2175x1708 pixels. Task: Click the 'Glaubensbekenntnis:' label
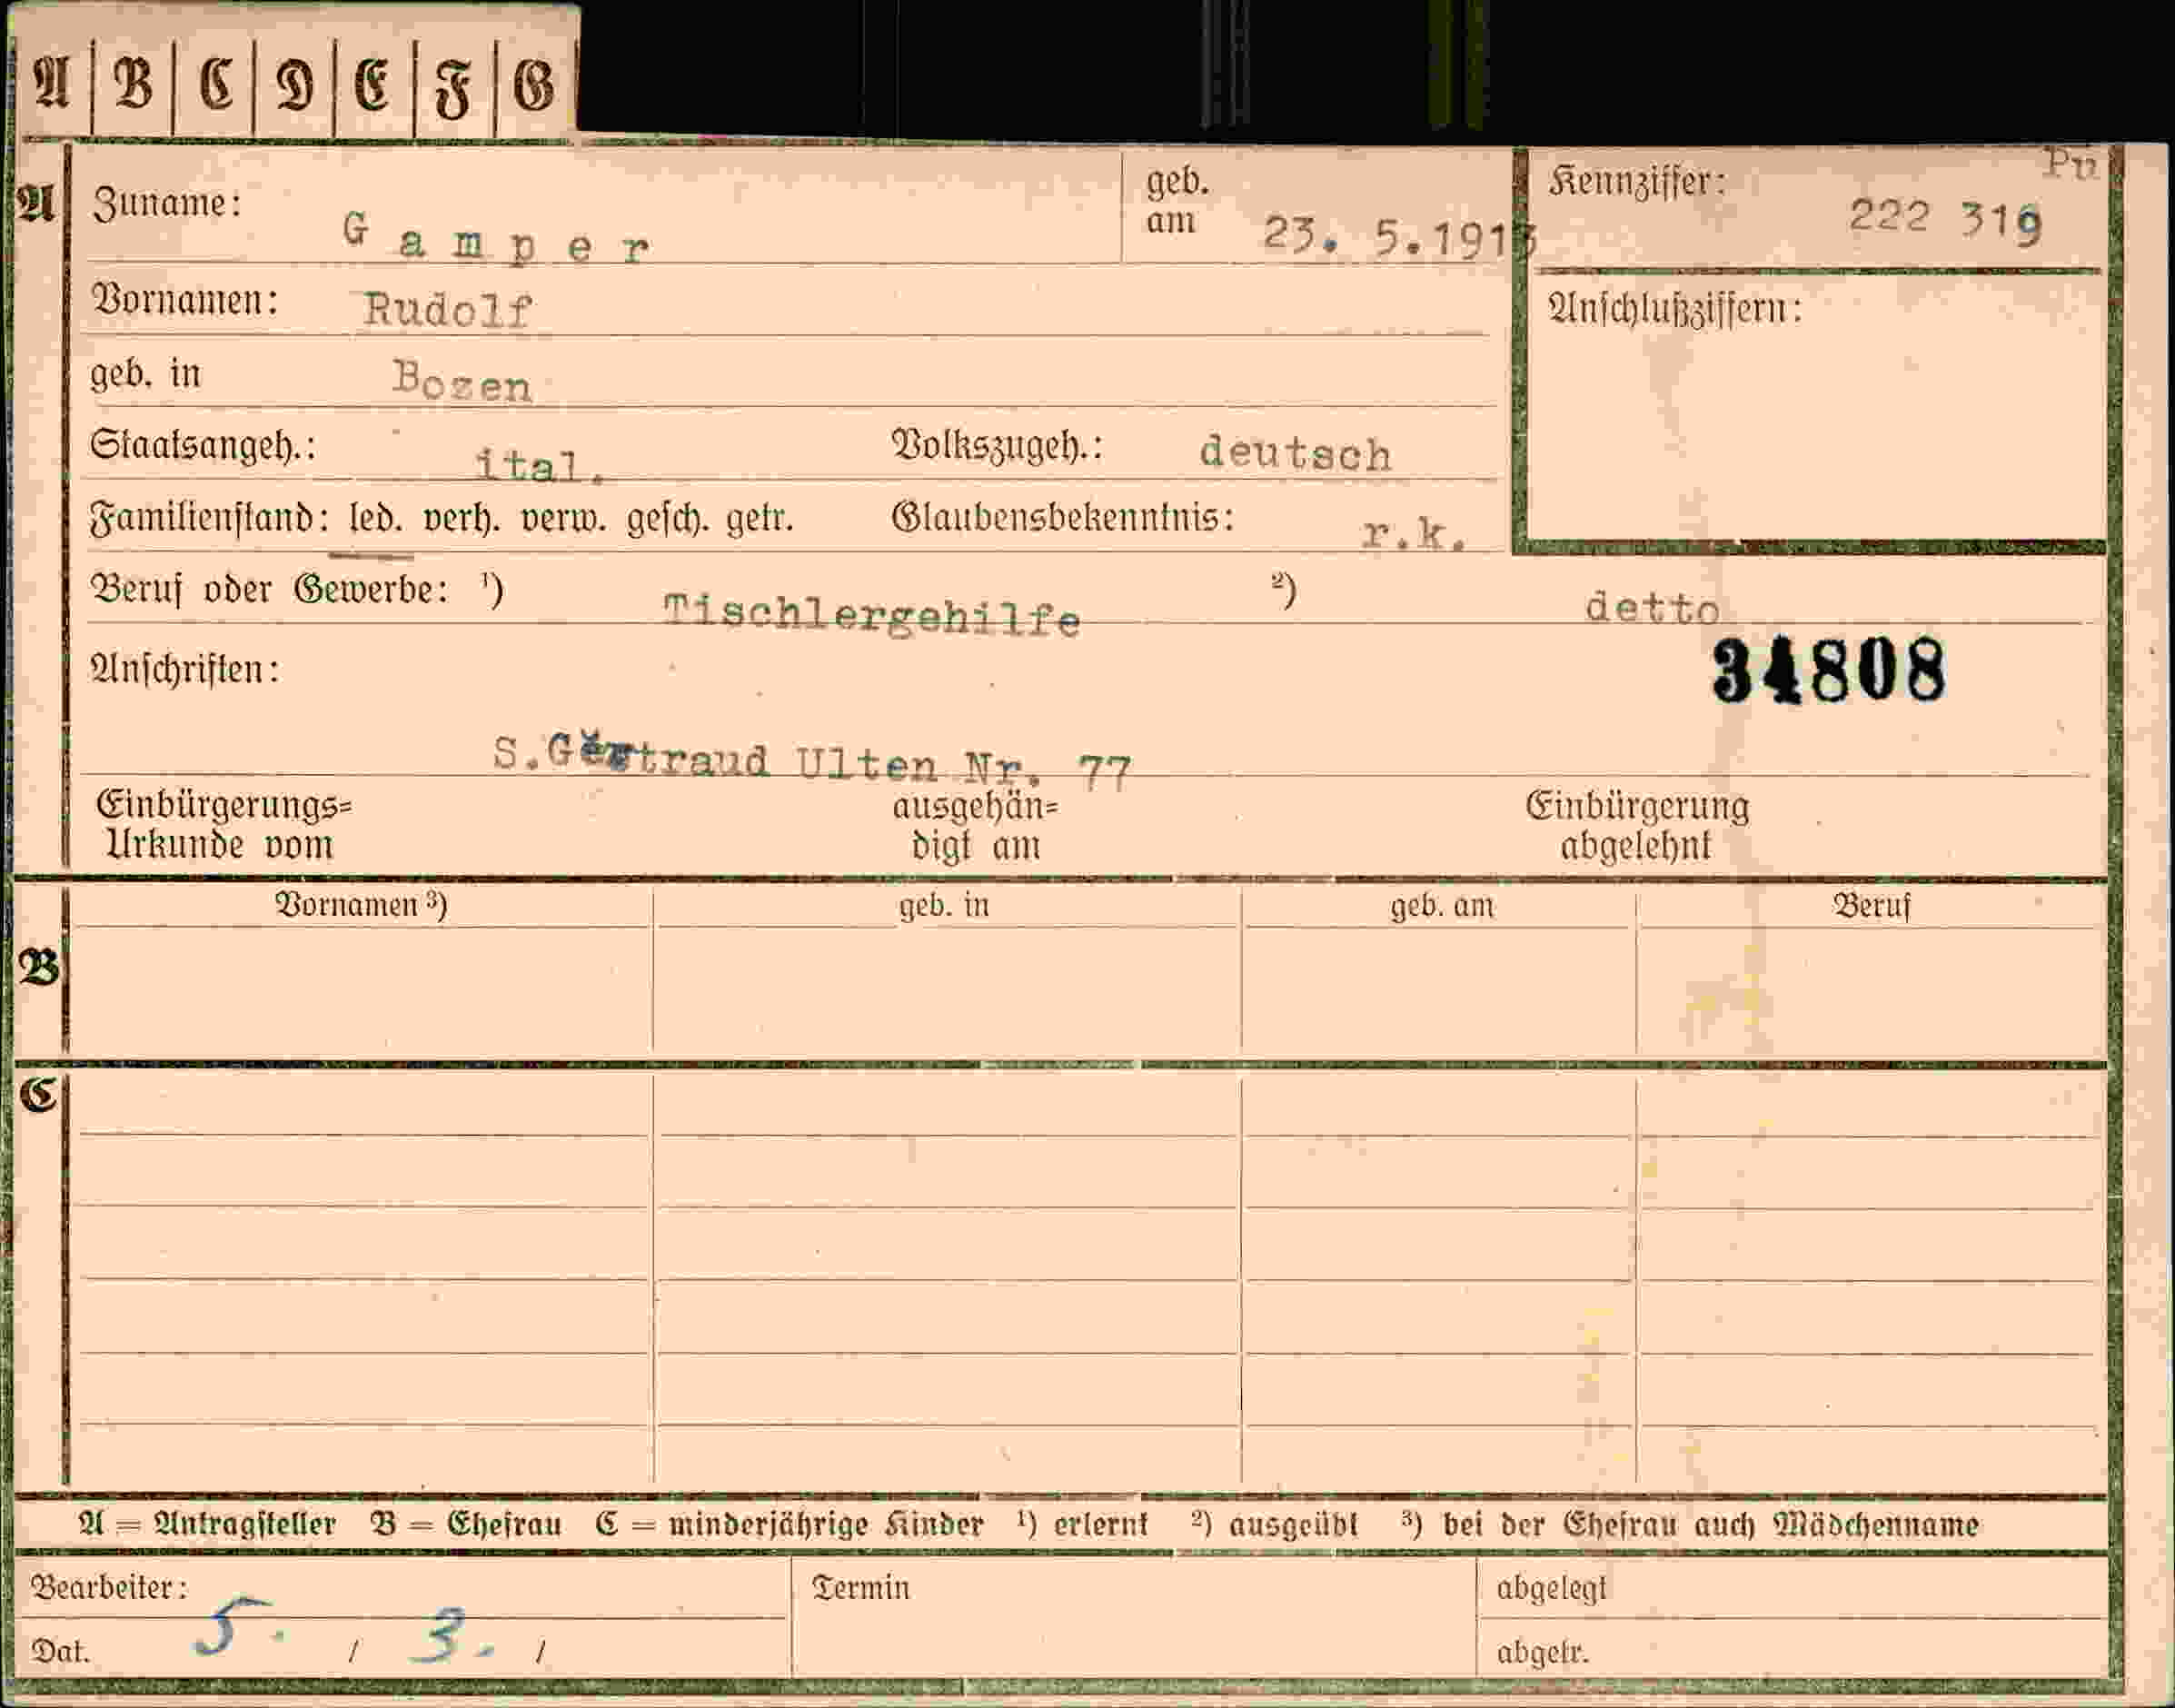(x=1063, y=518)
